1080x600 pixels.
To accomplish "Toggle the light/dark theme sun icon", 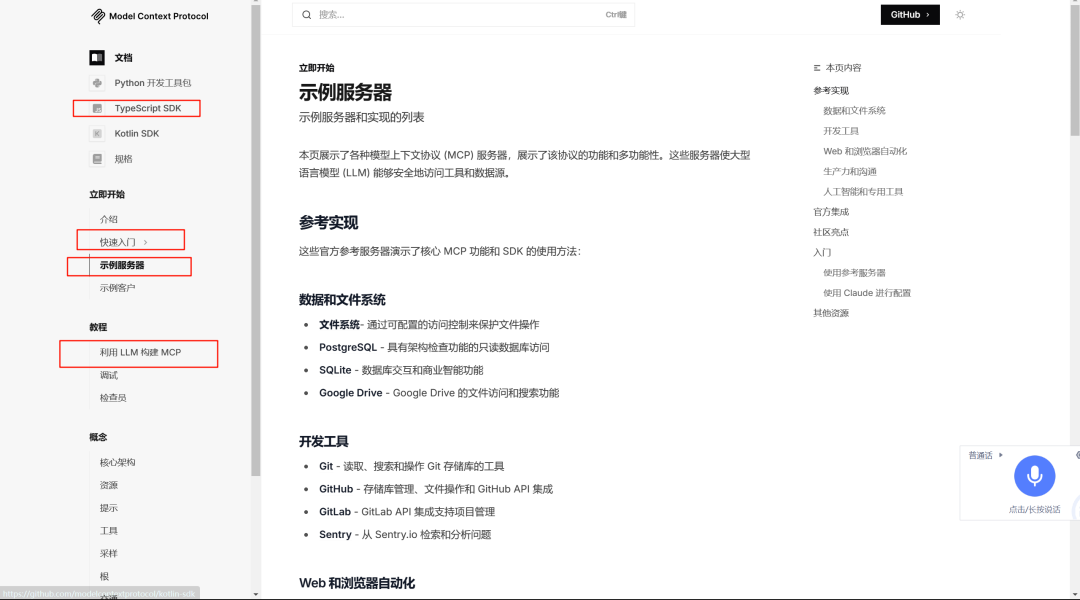I will 960,14.
